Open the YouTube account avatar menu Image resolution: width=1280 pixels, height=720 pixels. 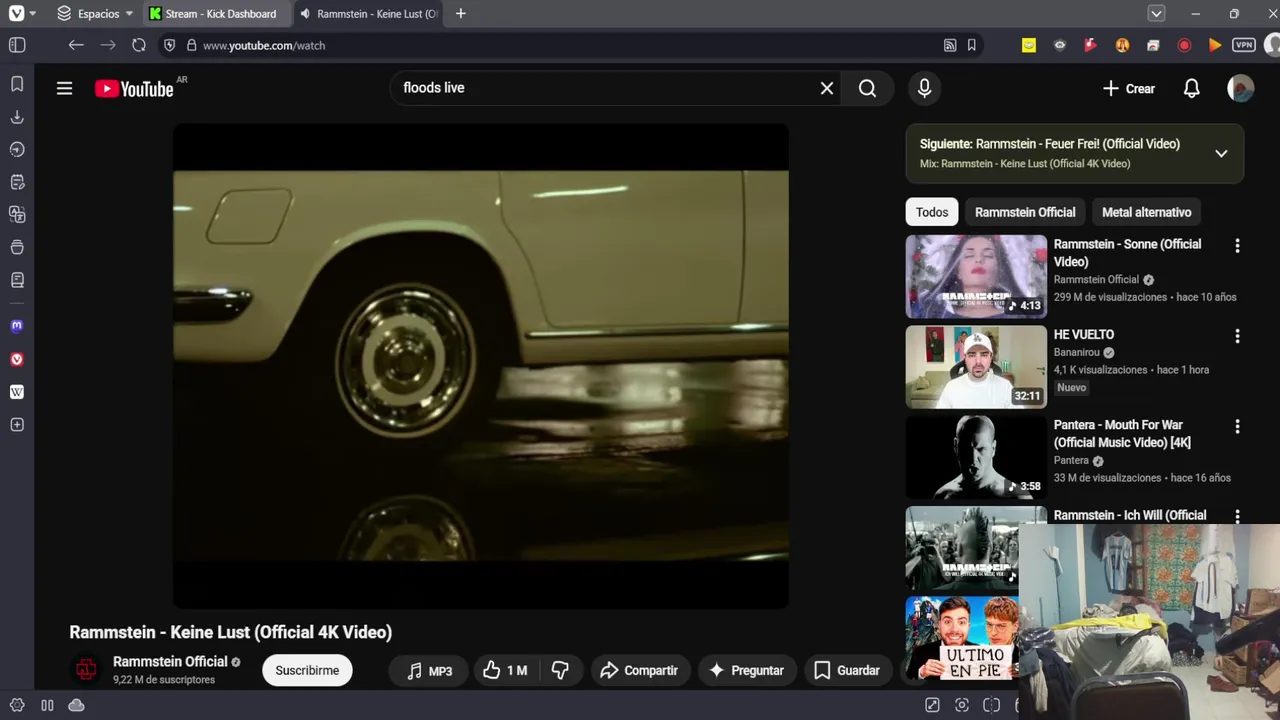pos(1241,88)
